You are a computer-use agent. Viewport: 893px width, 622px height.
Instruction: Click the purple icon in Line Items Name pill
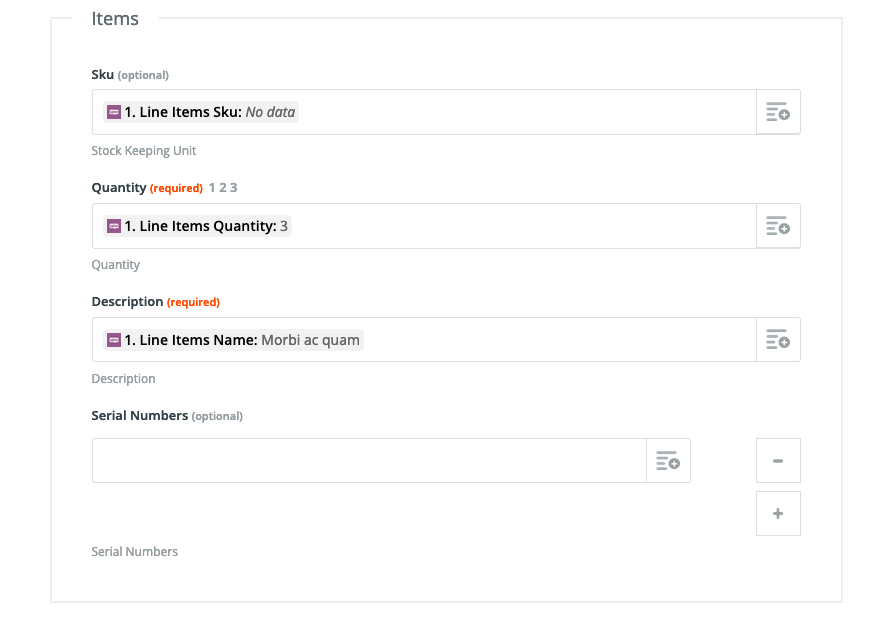pos(114,340)
